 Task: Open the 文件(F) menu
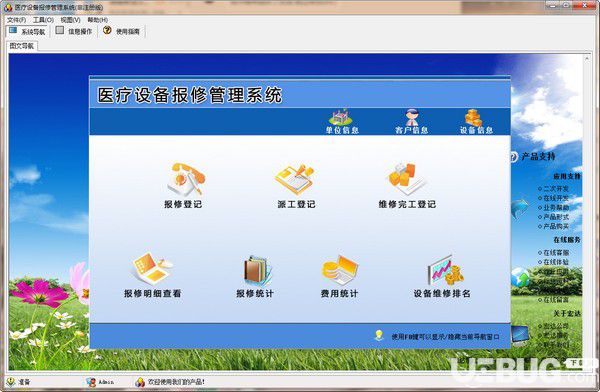pos(16,20)
